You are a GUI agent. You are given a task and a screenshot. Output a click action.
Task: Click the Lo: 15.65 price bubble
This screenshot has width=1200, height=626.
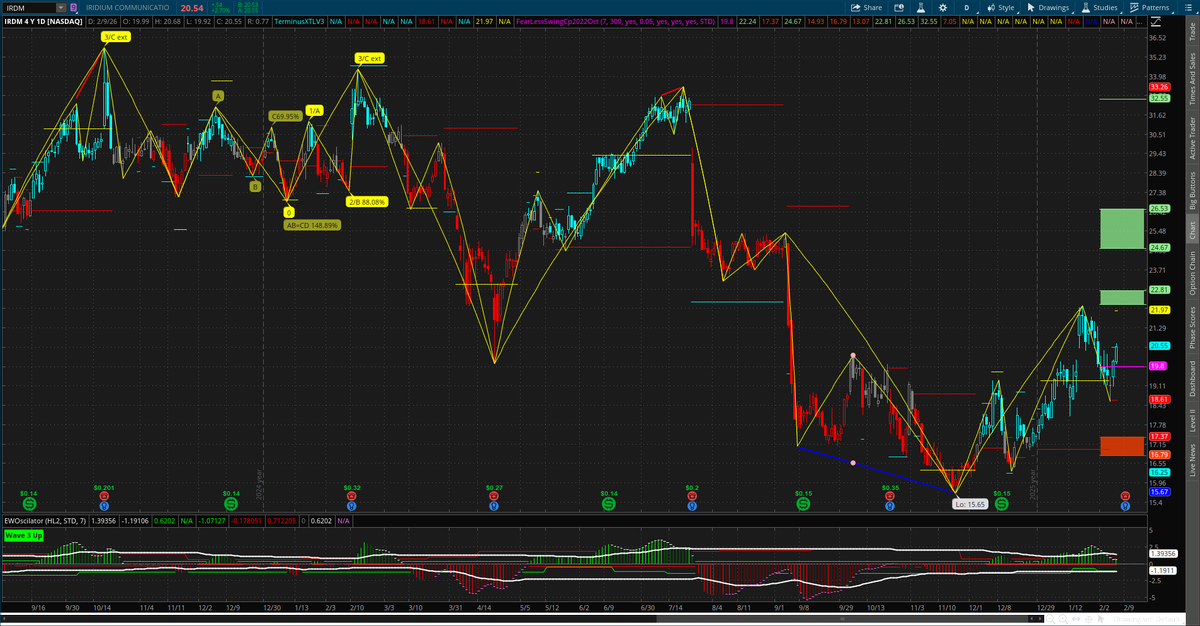970,504
